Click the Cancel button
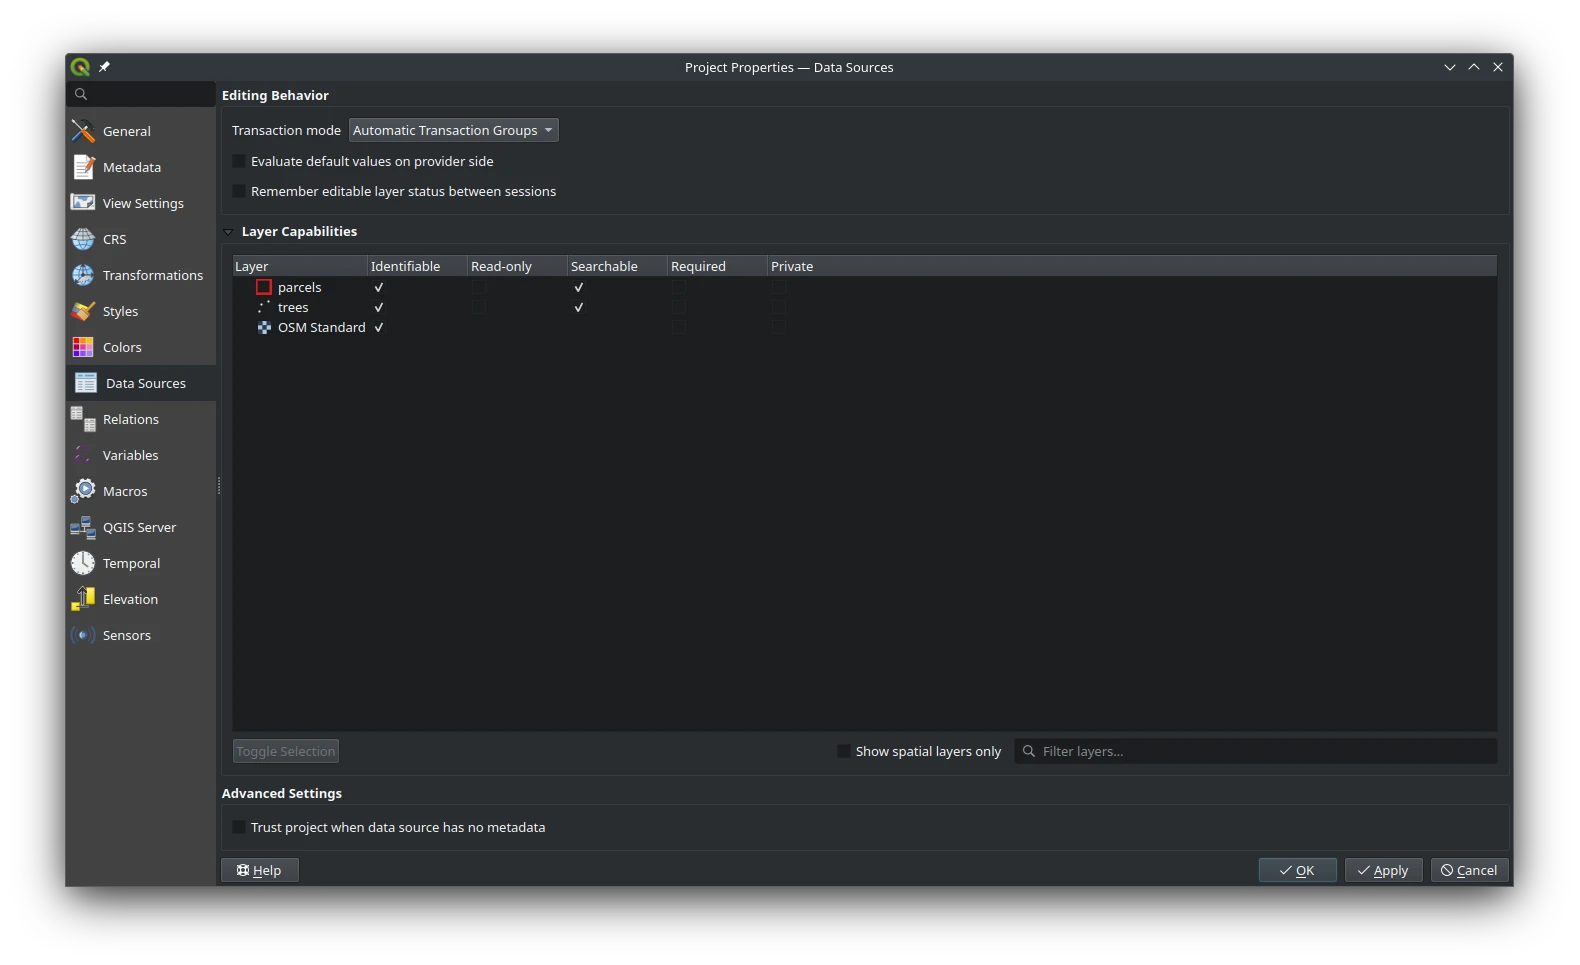1580x965 pixels. 1469,870
